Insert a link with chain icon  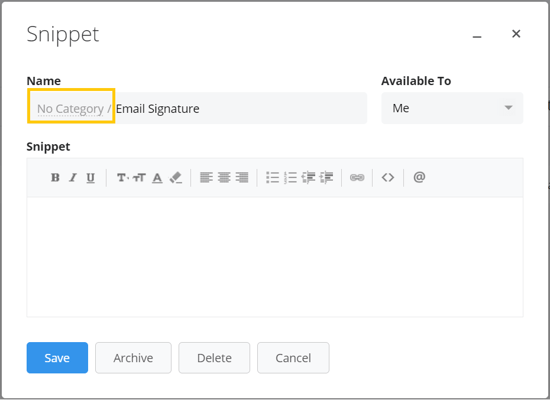click(x=357, y=178)
